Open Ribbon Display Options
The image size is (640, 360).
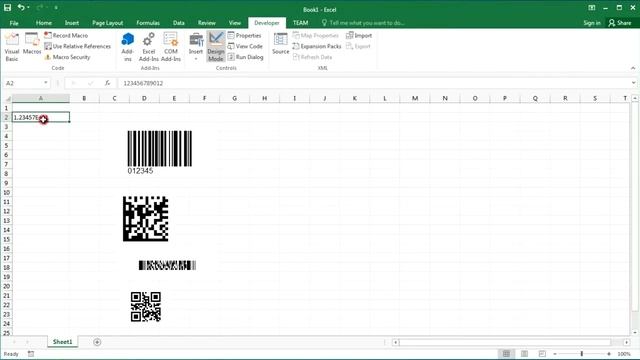coord(591,8)
